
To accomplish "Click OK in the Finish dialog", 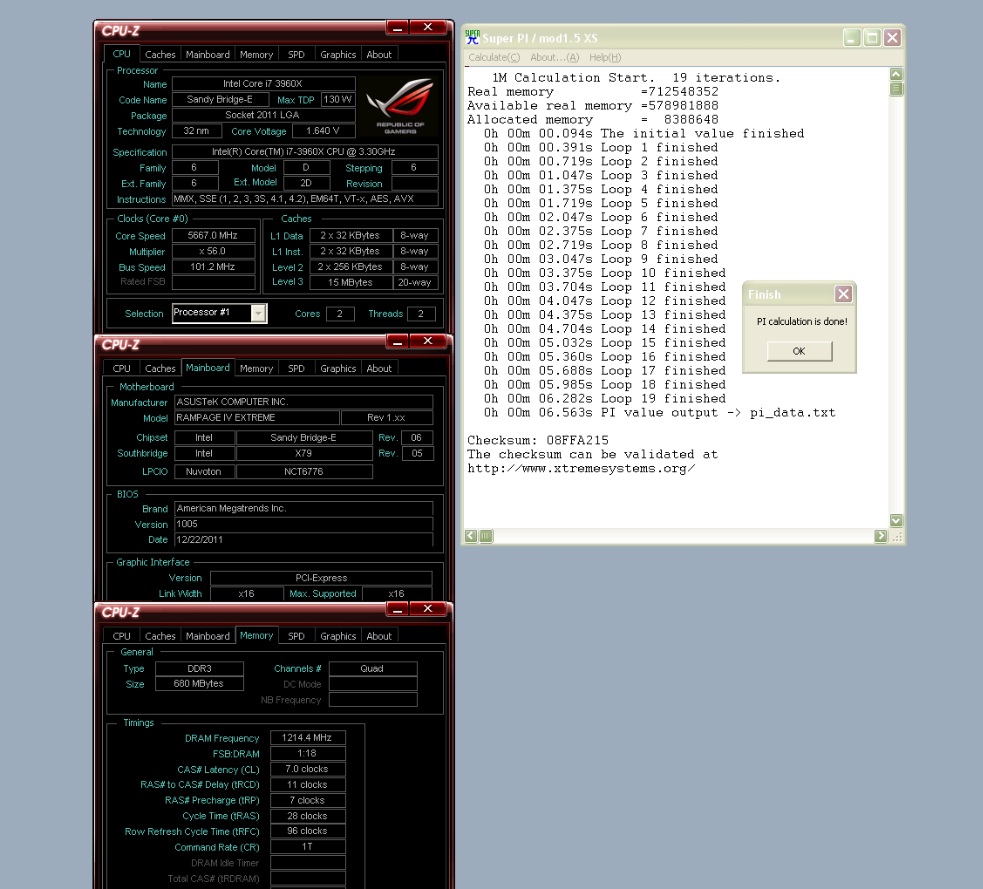I will tap(799, 351).
